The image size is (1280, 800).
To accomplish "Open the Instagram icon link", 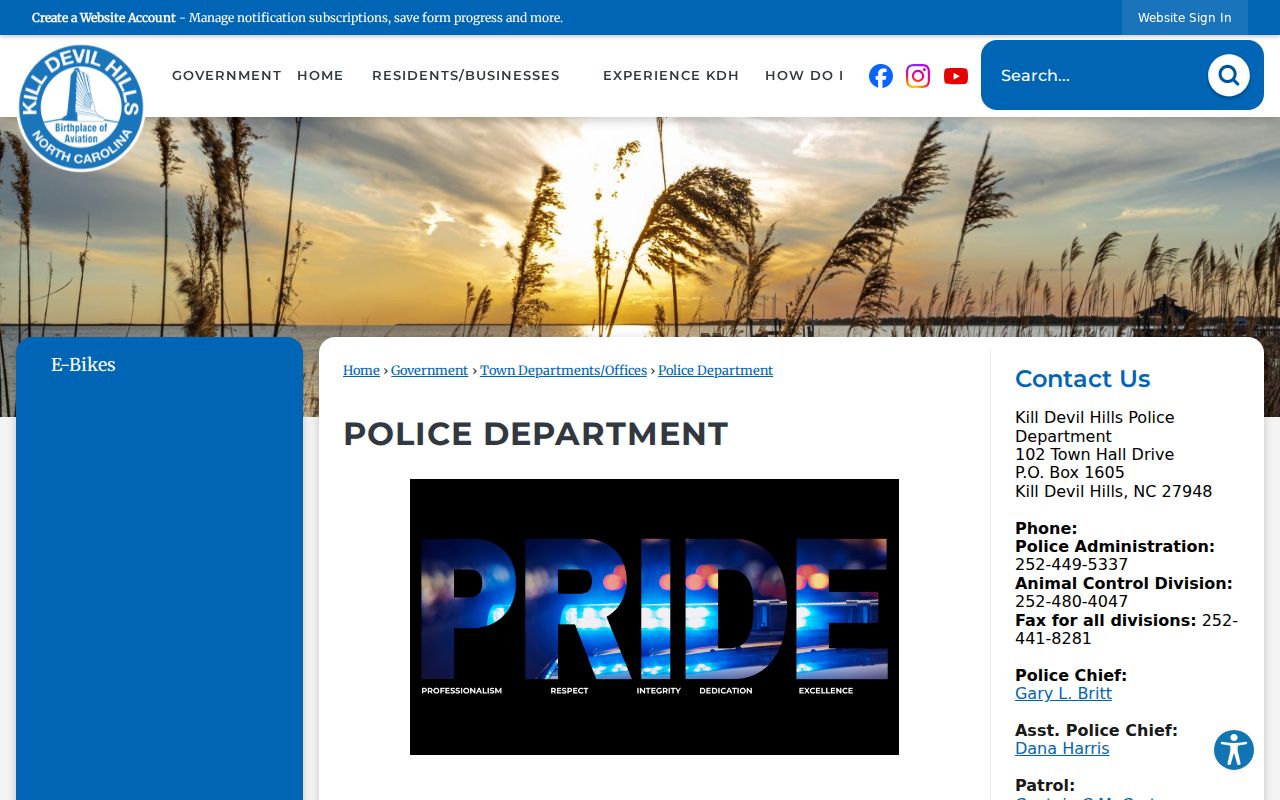I will (x=918, y=76).
